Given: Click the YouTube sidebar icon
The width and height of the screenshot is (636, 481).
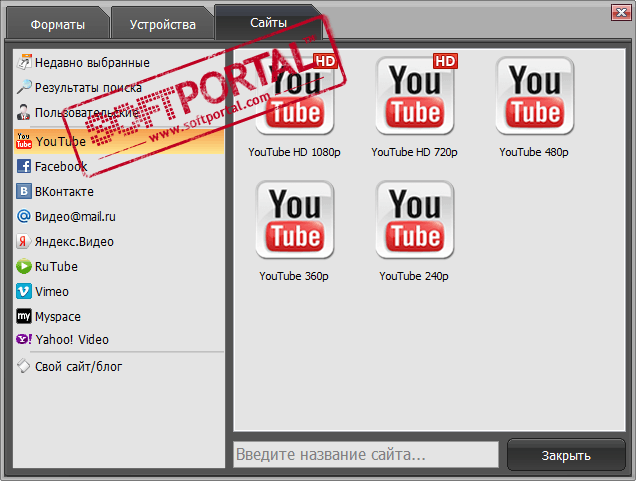Looking at the screenshot, I should [x=24, y=141].
